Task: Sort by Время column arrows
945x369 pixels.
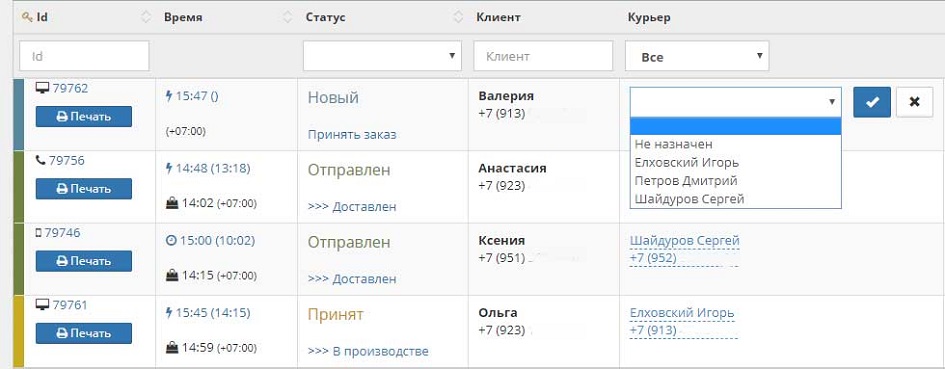Action: pyautogui.click(x=287, y=17)
